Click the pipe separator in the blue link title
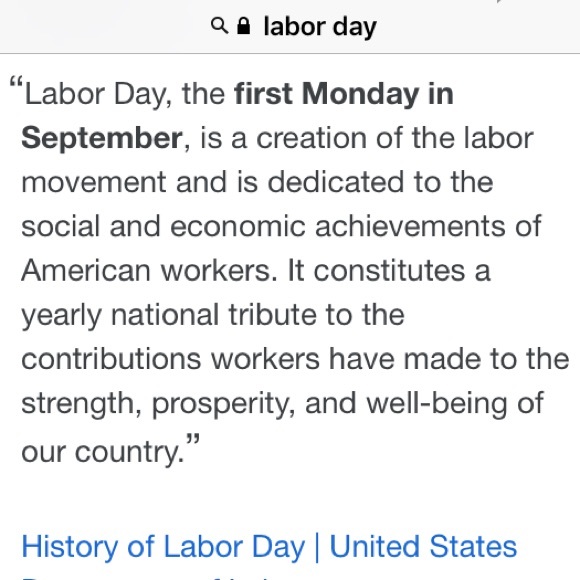Image resolution: width=580 pixels, height=580 pixels. point(317,547)
